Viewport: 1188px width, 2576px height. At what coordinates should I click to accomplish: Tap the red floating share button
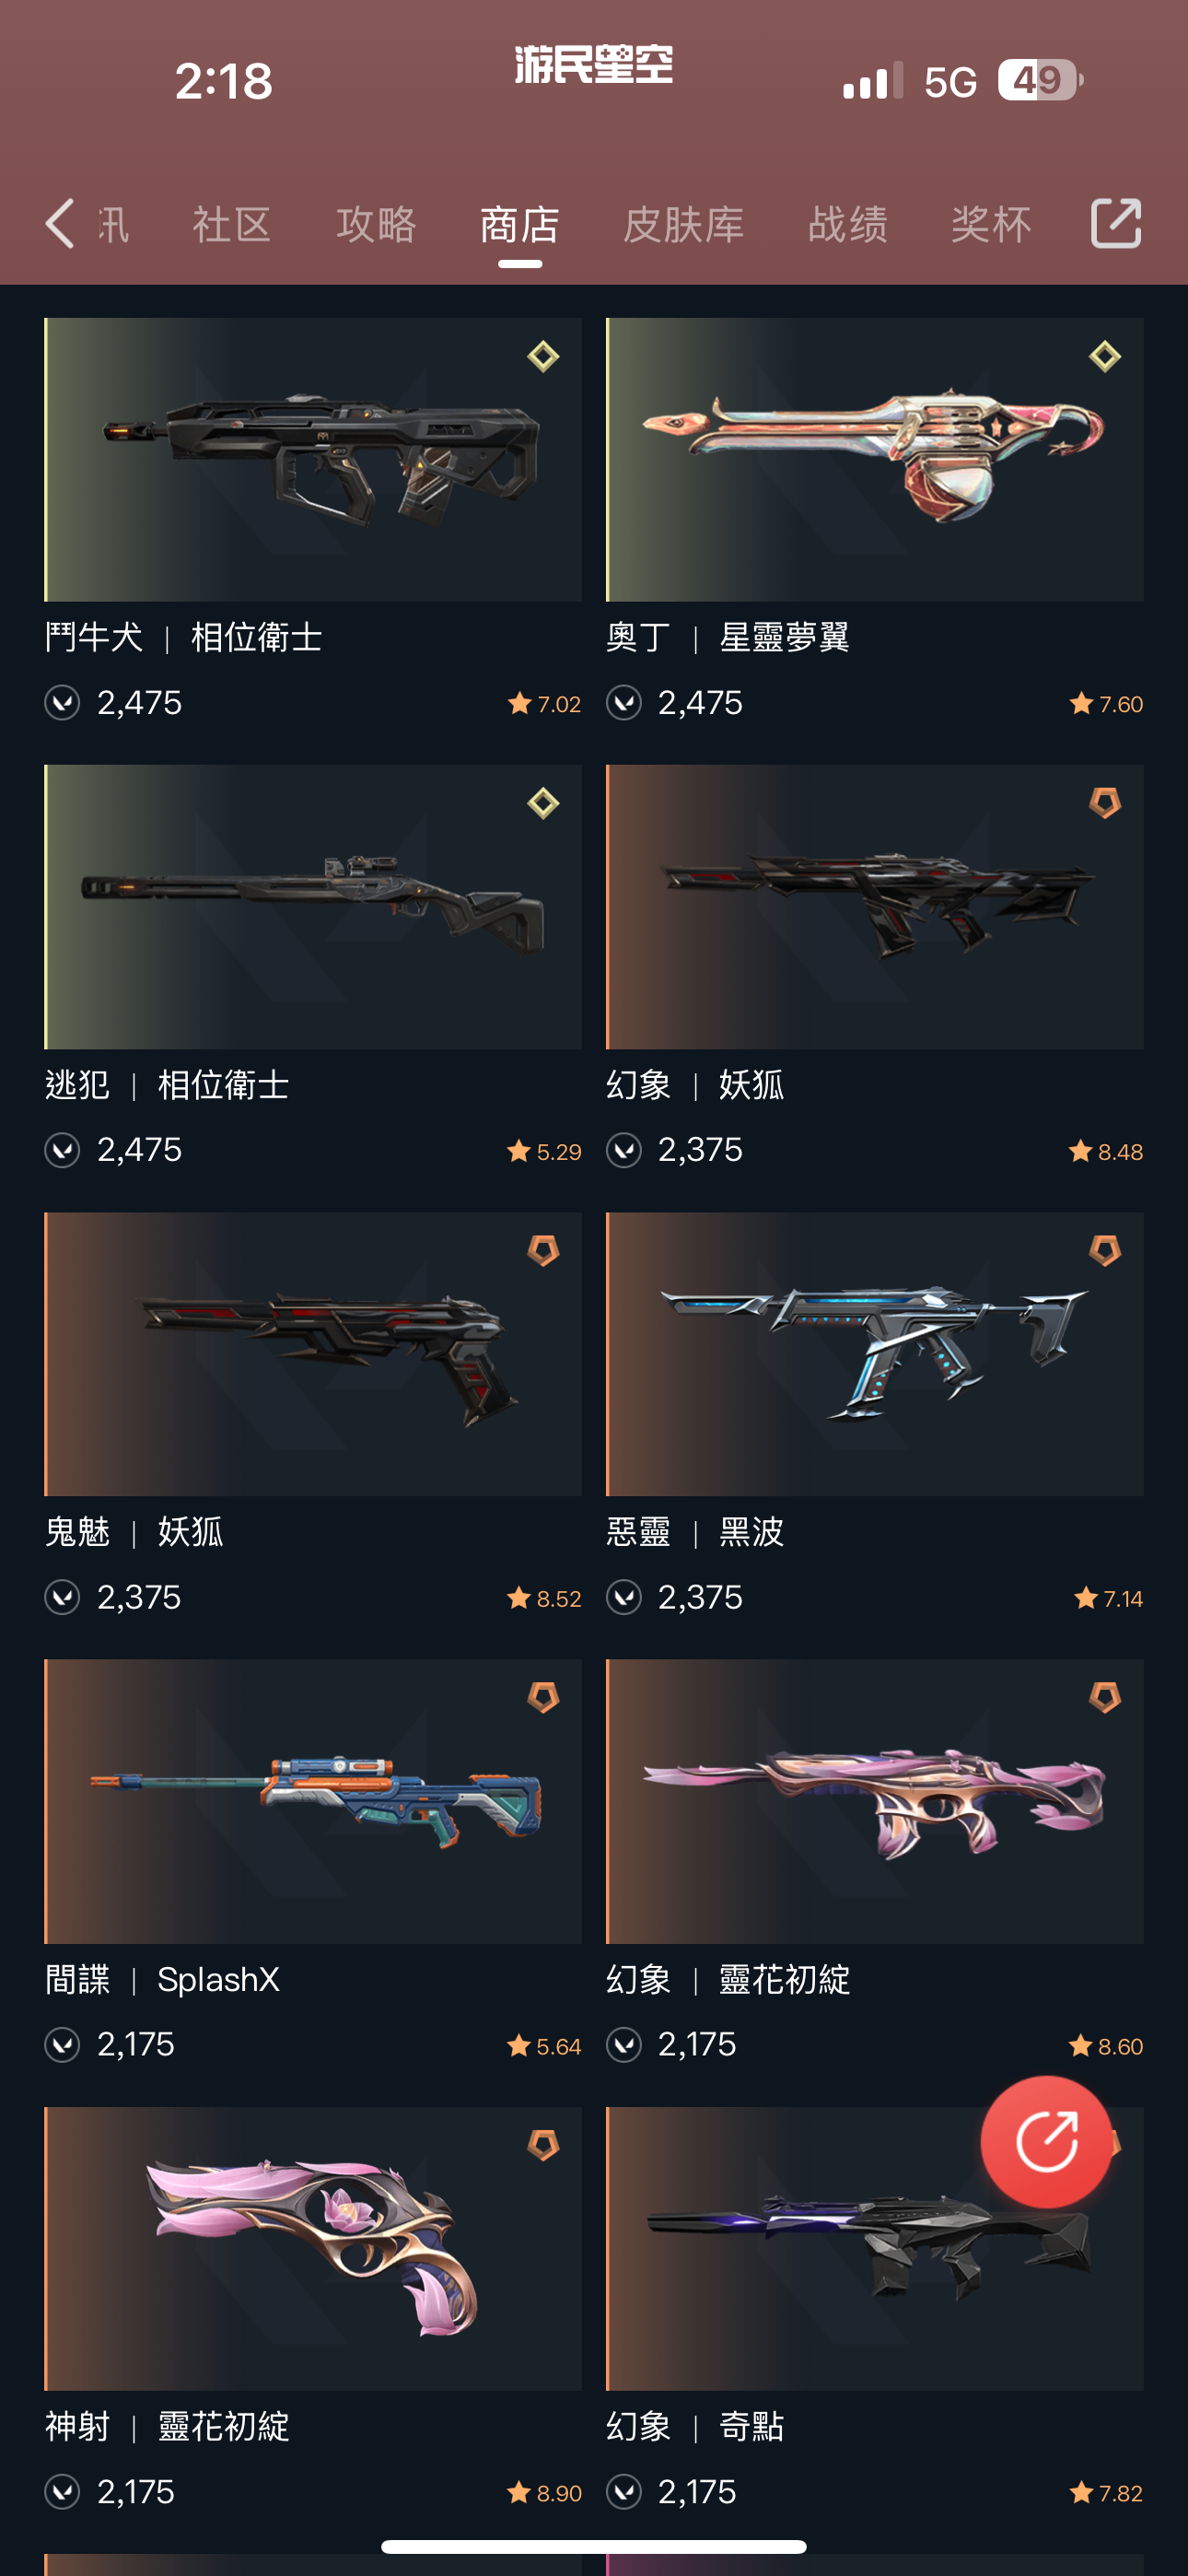click(x=1046, y=2141)
